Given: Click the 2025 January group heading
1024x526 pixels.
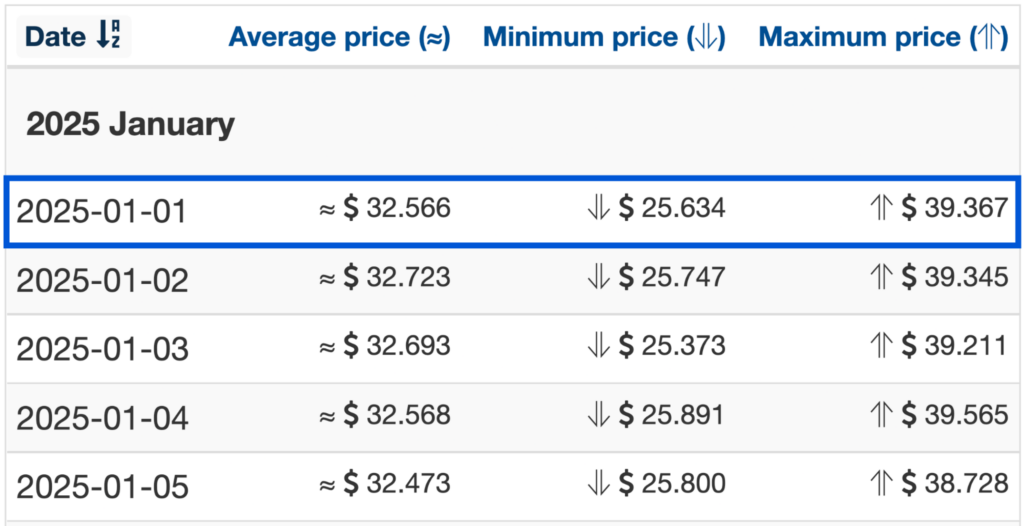Looking at the screenshot, I should pyautogui.click(x=130, y=124).
